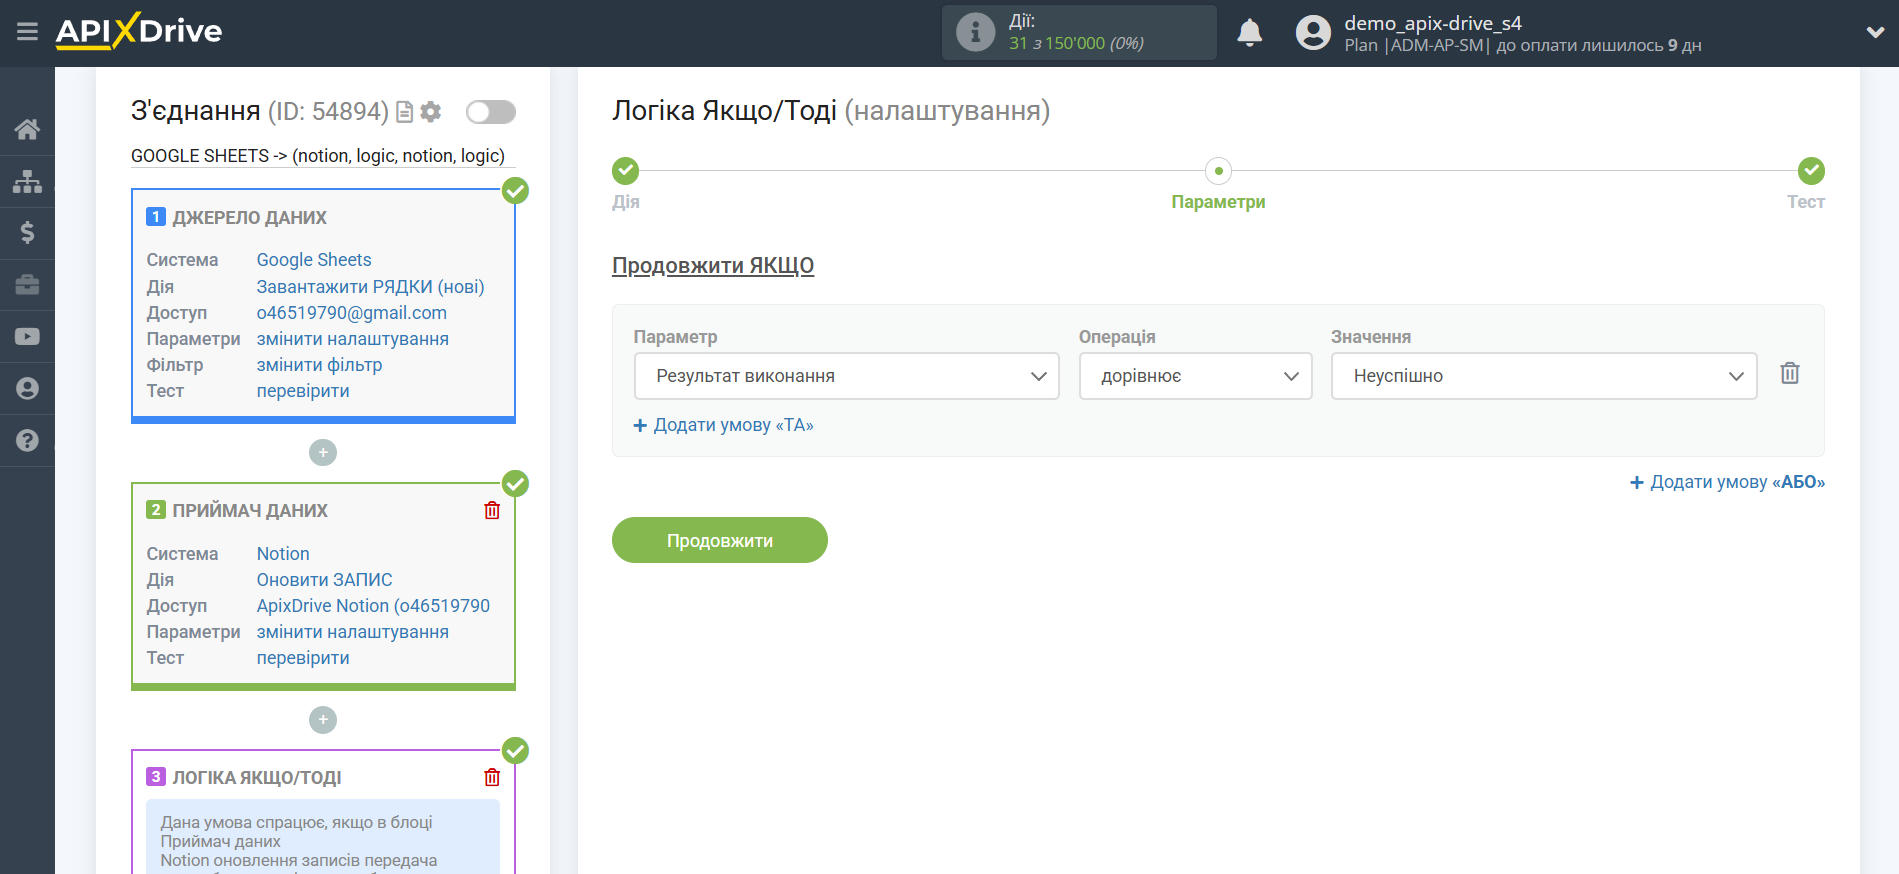1899x874 pixels.
Task: Click перевірити in Приймач даних block
Action: click(303, 658)
